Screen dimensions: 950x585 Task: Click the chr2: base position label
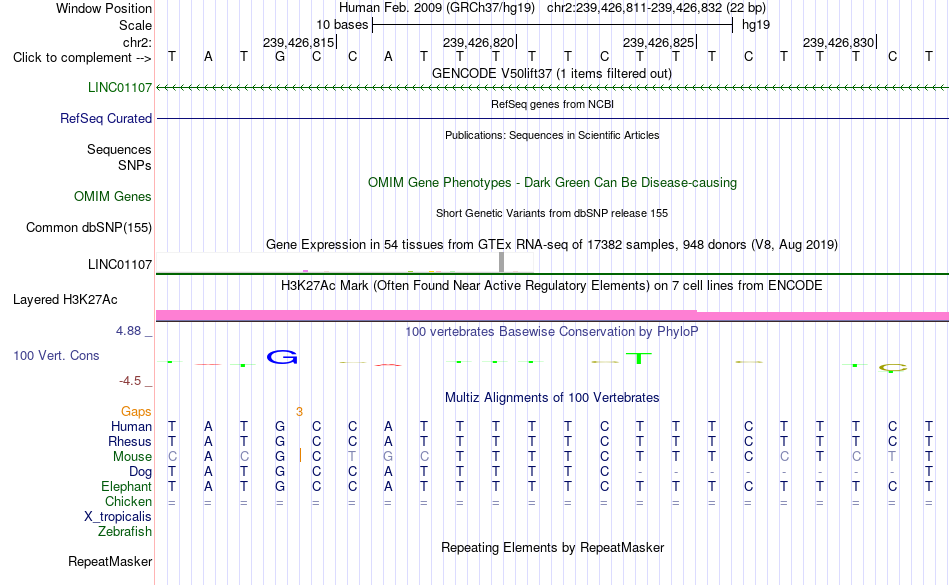[137, 42]
